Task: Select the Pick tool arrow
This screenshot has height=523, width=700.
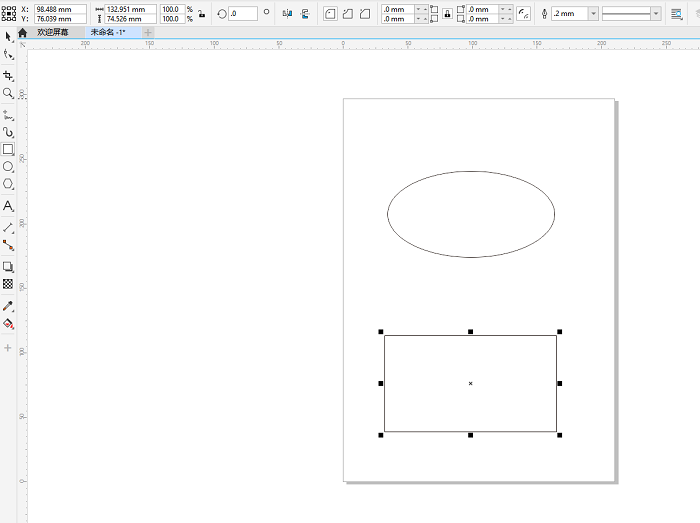Action: click(8, 37)
